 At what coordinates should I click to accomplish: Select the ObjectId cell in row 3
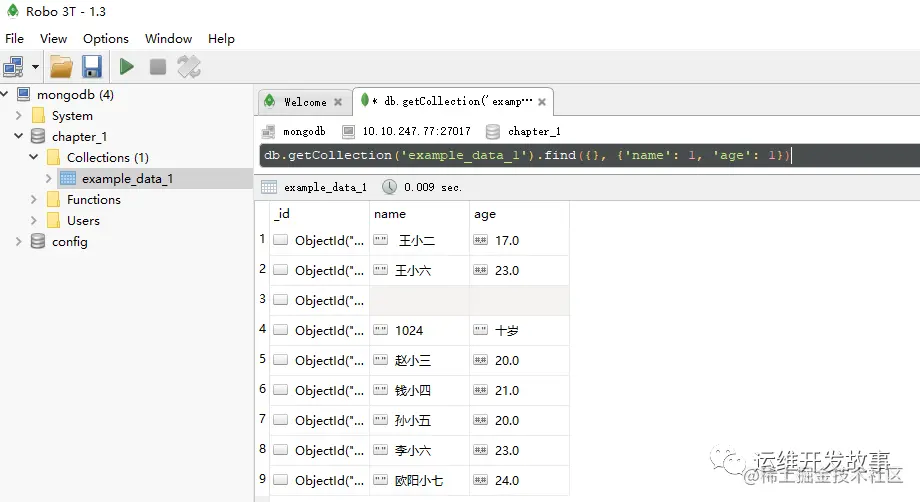click(x=320, y=300)
